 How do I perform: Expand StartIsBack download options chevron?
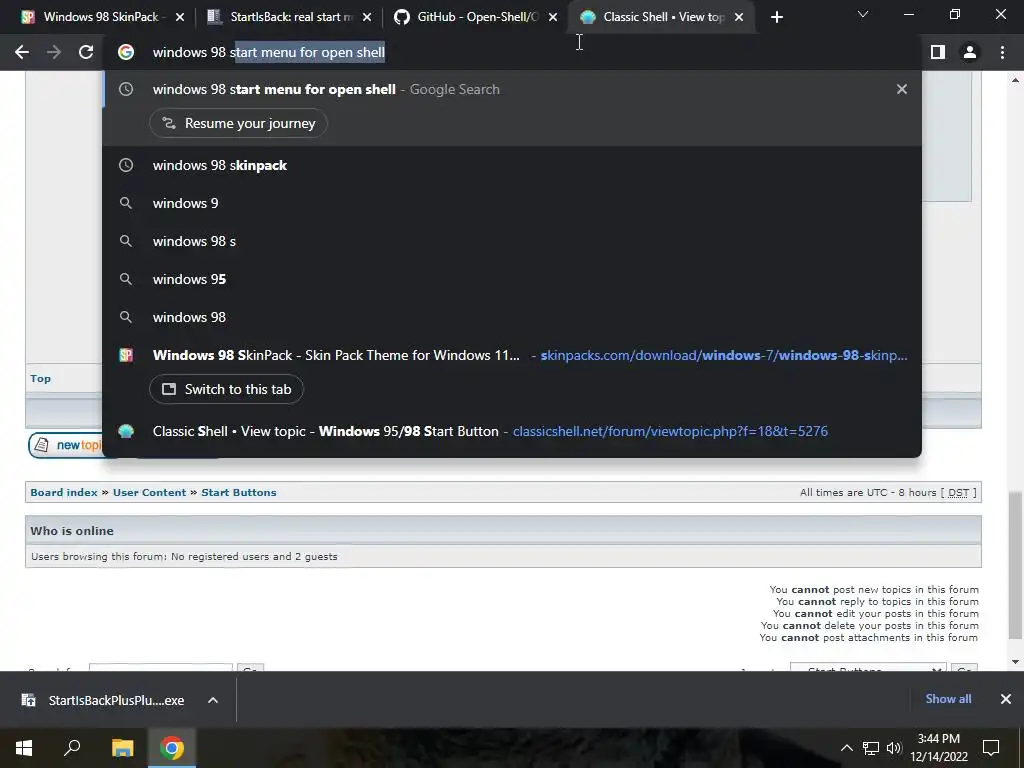pyautogui.click(x=213, y=700)
